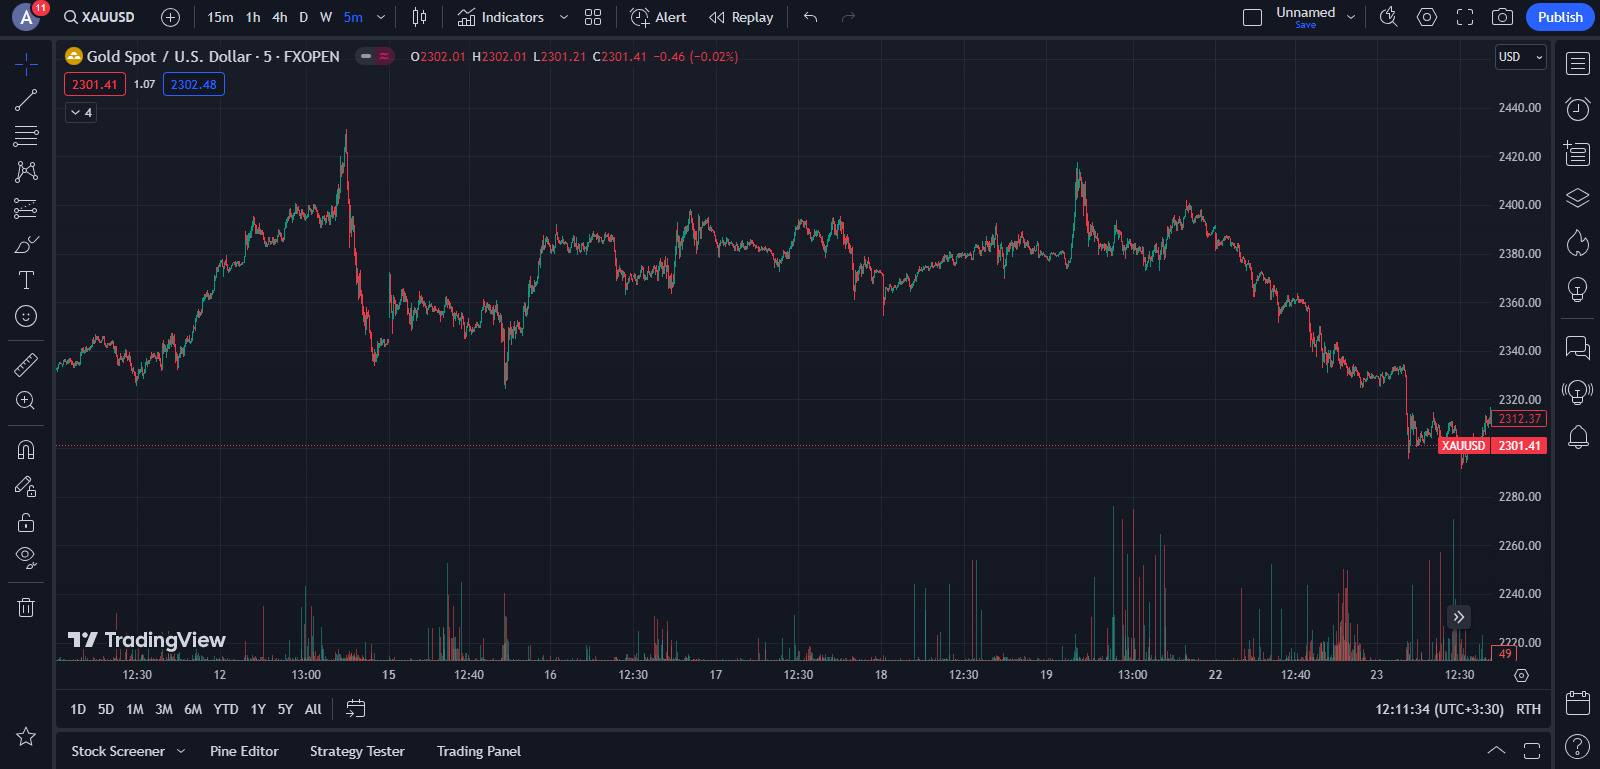Switch to weekly W timeframe

pyautogui.click(x=326, y=17)
